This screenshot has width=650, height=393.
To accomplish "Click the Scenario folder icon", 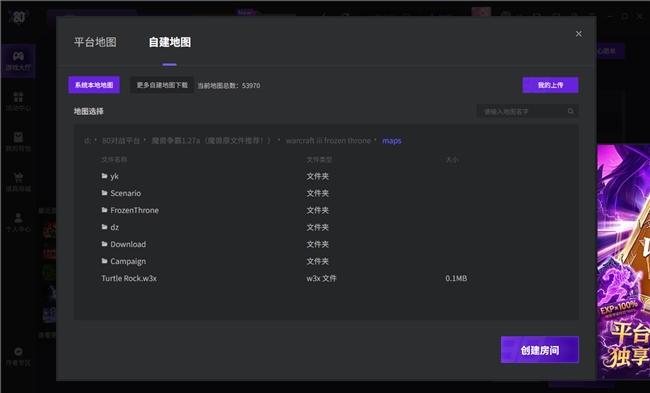I will pos(104,193).
